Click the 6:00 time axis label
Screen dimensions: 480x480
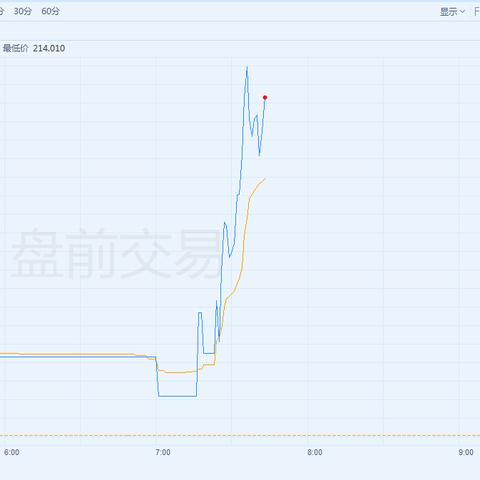[x=12, y=452]
